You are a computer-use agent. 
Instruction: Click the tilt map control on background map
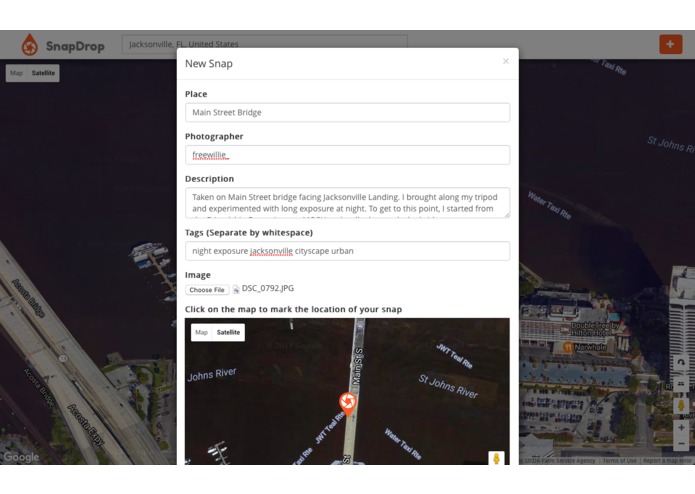tap(681, 383)
